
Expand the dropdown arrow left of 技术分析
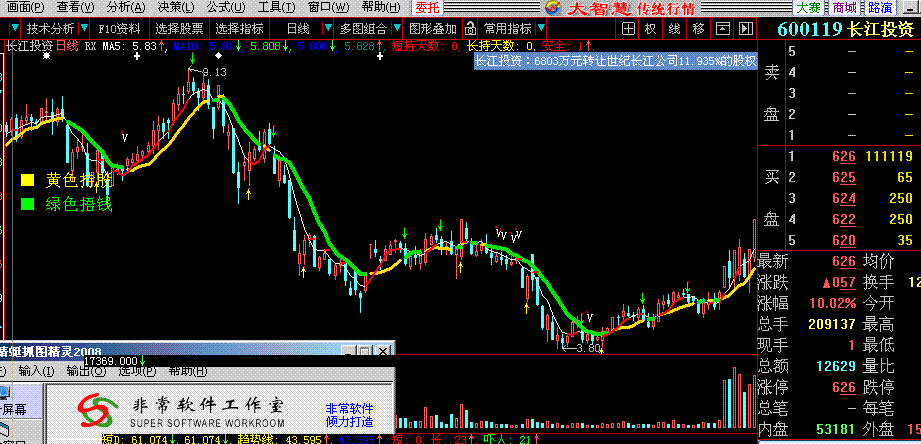pos(14,28)
